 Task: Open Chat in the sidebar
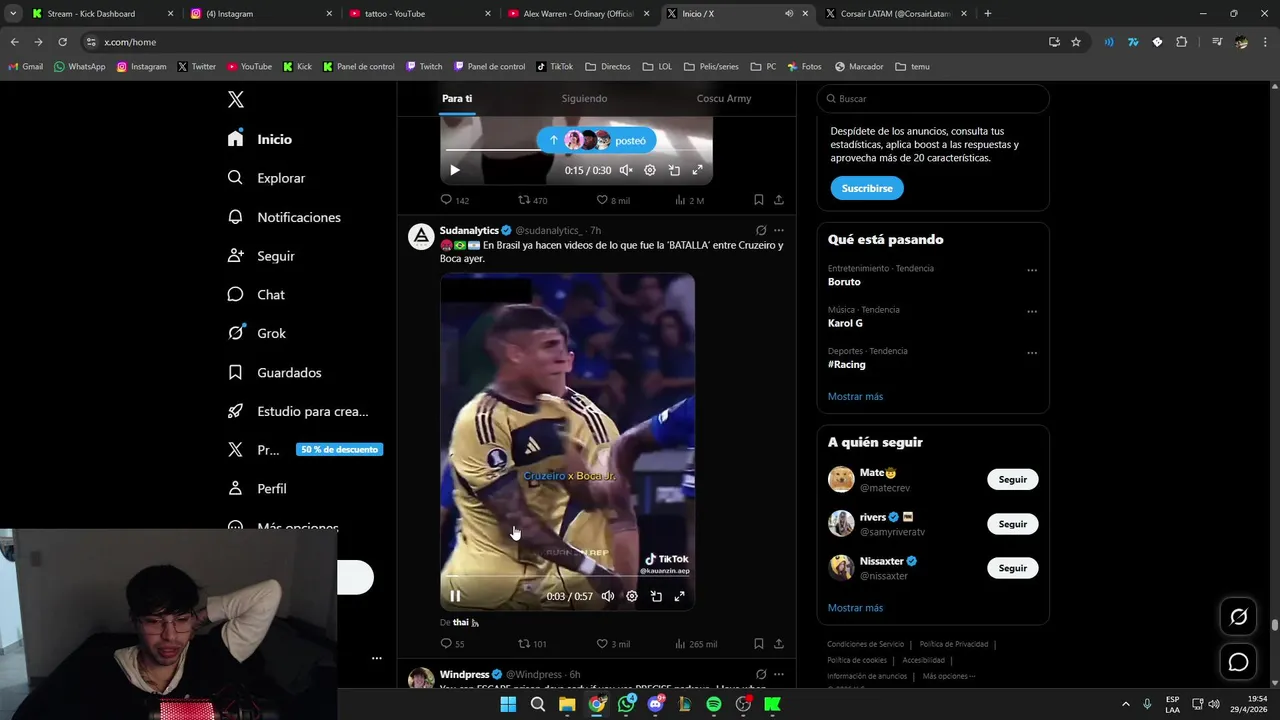pos(256,295)
